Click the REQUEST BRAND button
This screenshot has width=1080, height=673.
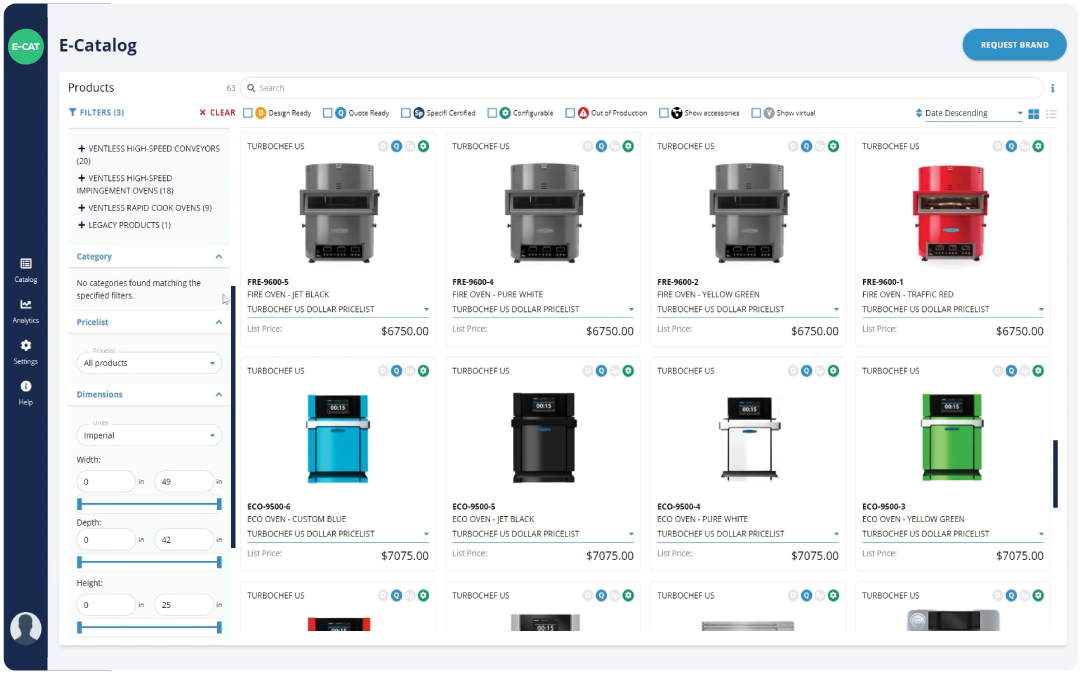pyautogui.click(x=1014, y=45)
